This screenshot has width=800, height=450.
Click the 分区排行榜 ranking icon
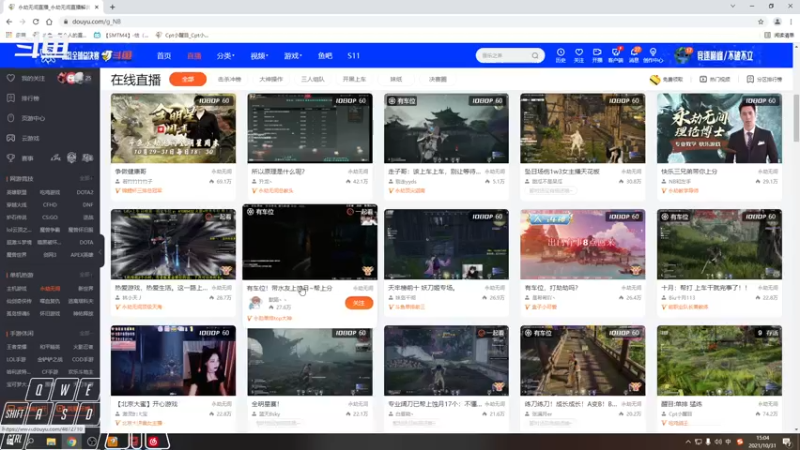pos(750,80)
